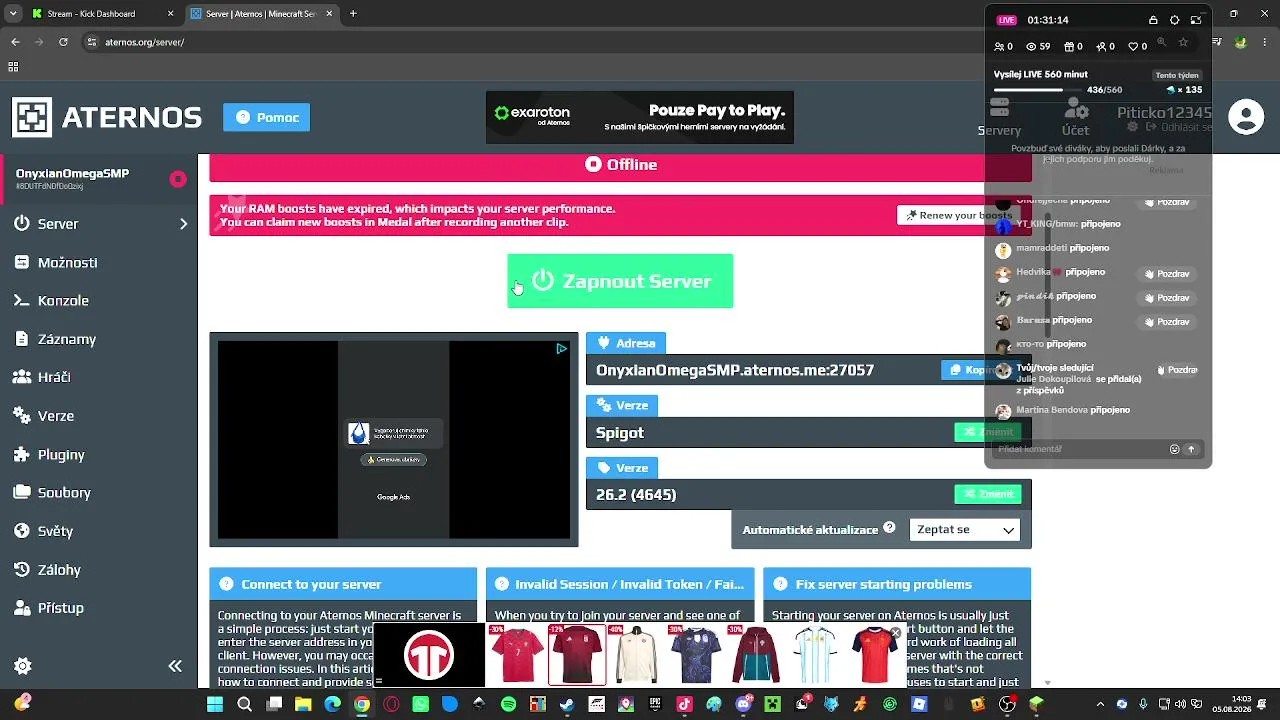Open the Světy globe icon
This screenshot has height=720, width=1280.
coord(20,531)
